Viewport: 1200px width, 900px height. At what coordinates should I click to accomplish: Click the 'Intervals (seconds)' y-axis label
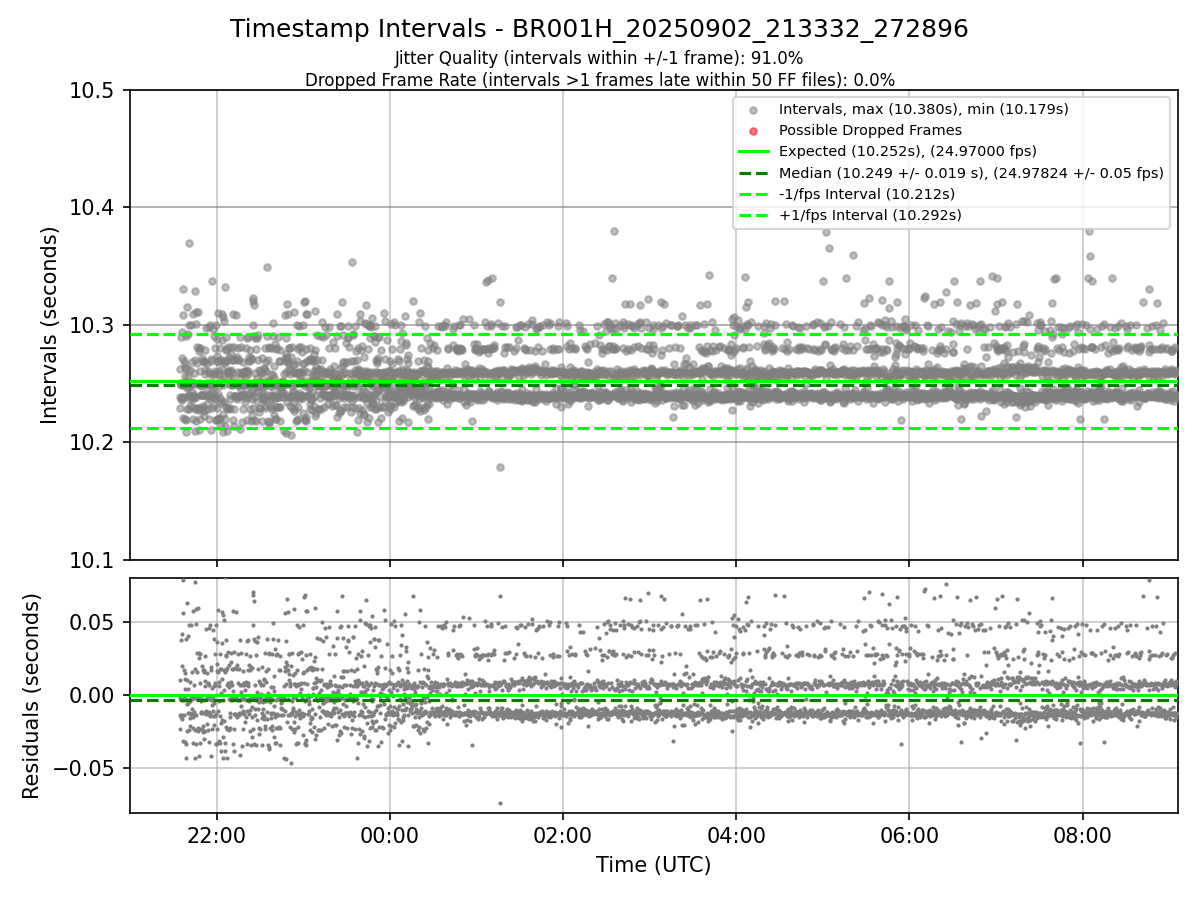click(x=50, y=325)
